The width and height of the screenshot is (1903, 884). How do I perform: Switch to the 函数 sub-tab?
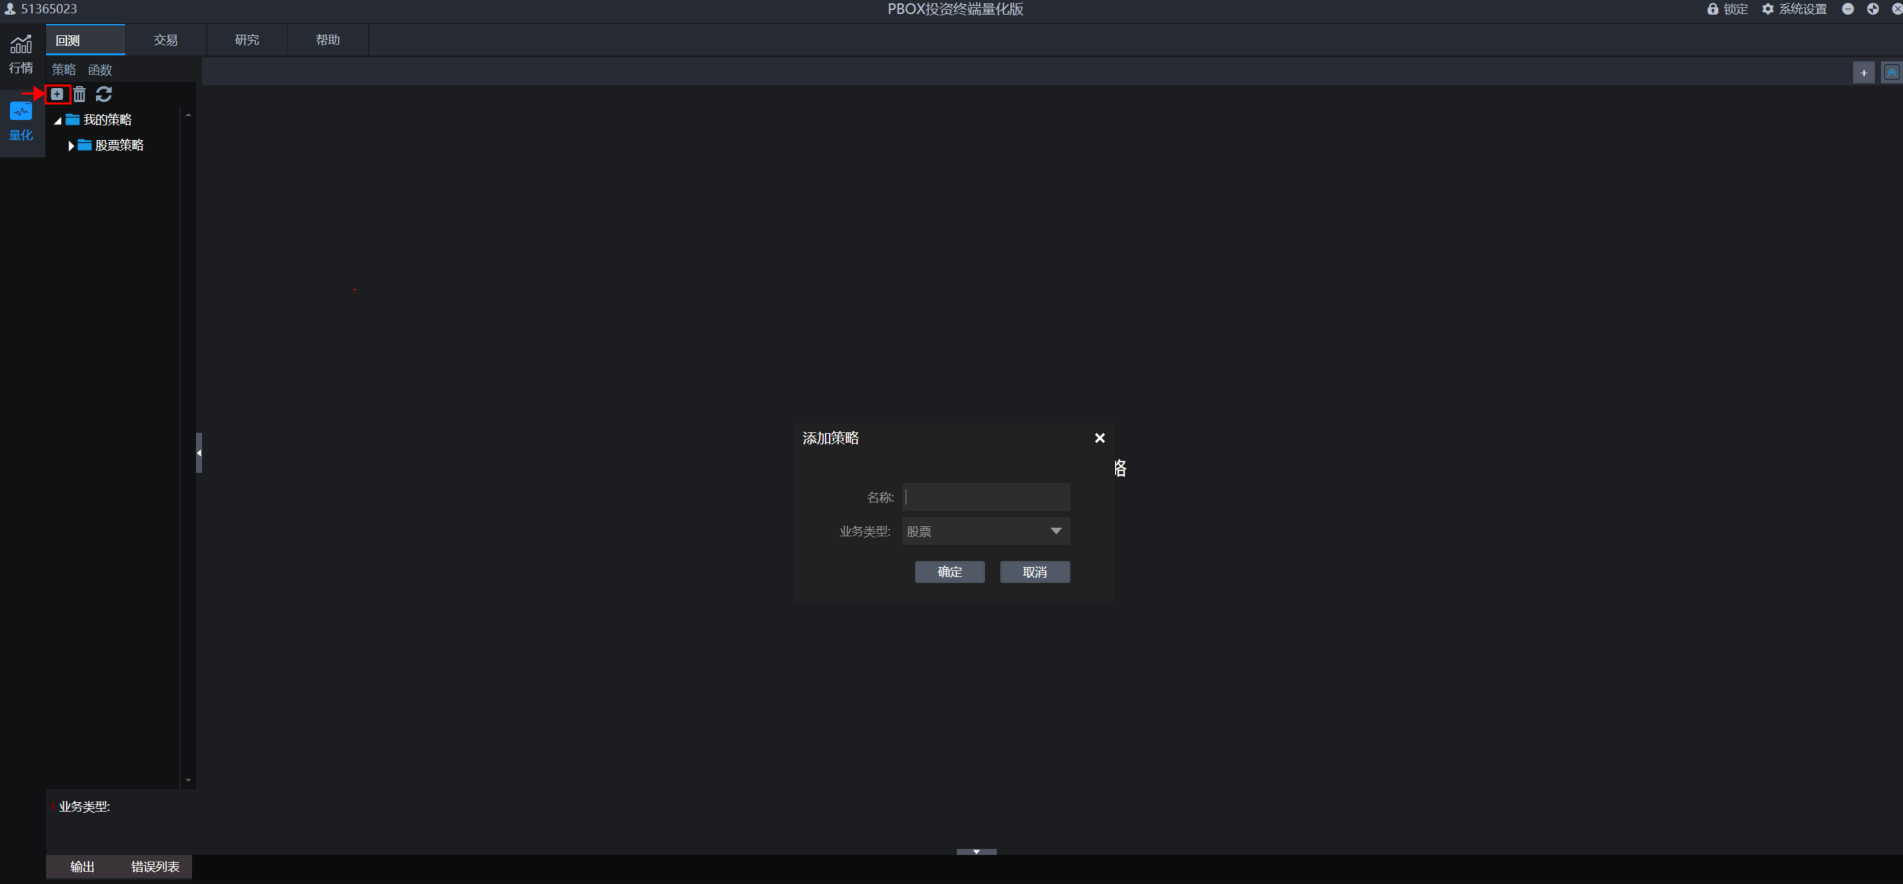tap(100, 70)
